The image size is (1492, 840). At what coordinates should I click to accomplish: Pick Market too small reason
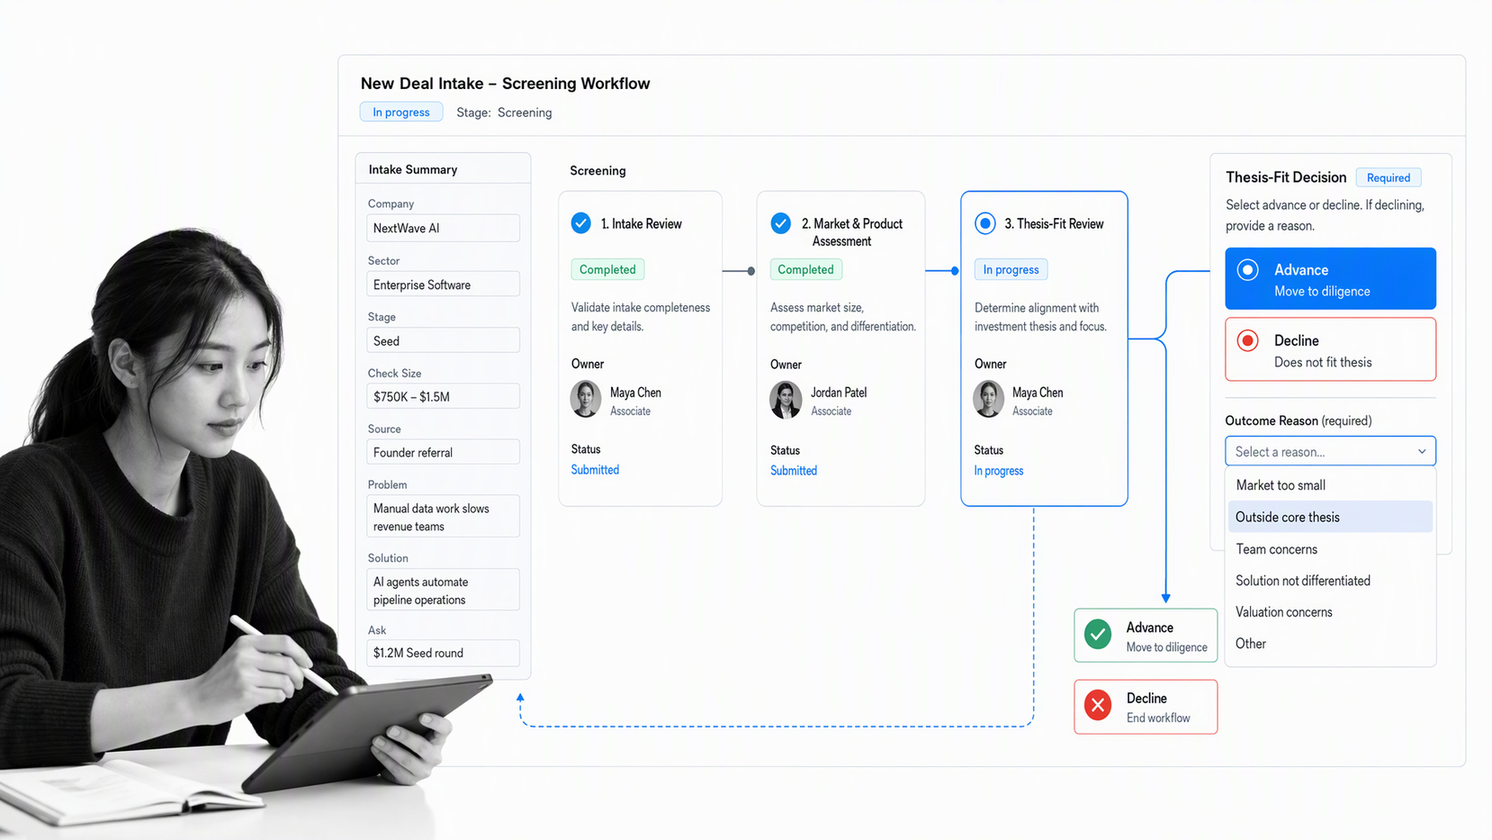click(1330, 485)
